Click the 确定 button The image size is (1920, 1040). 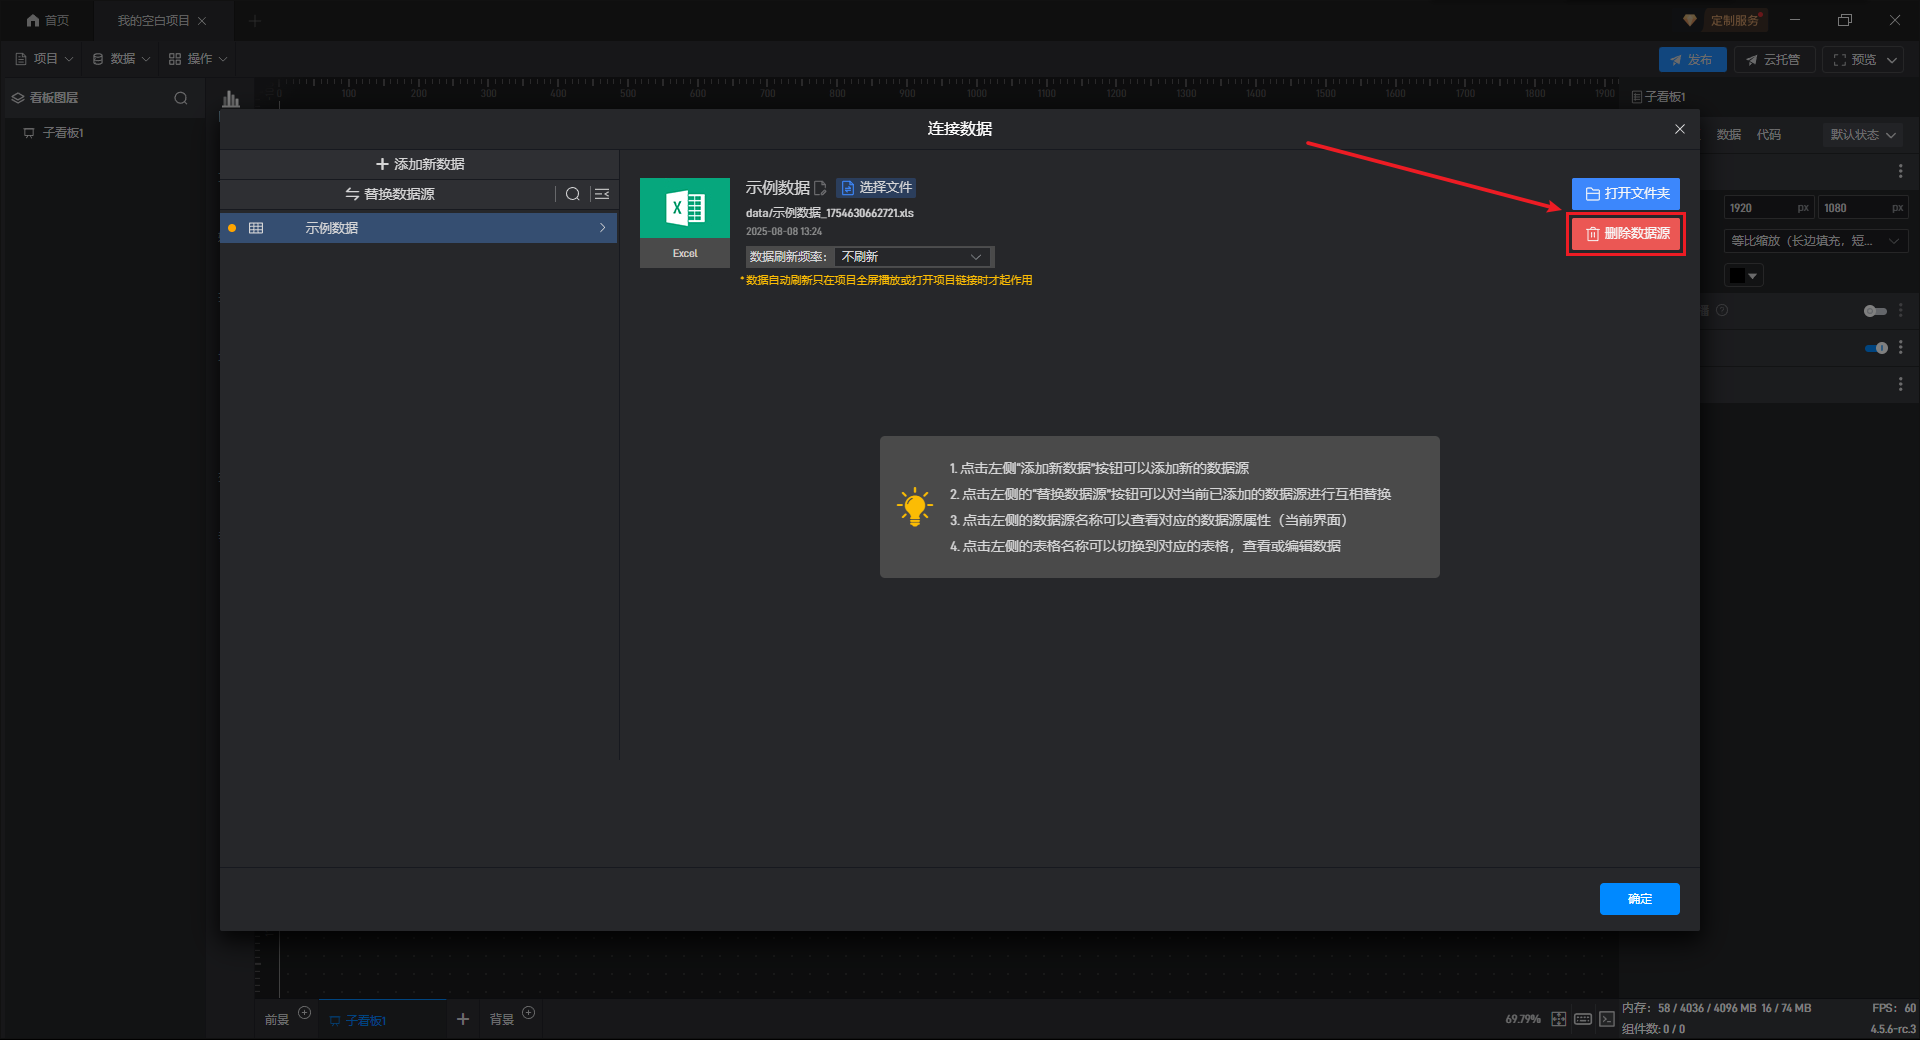[x=1639, y=899]
